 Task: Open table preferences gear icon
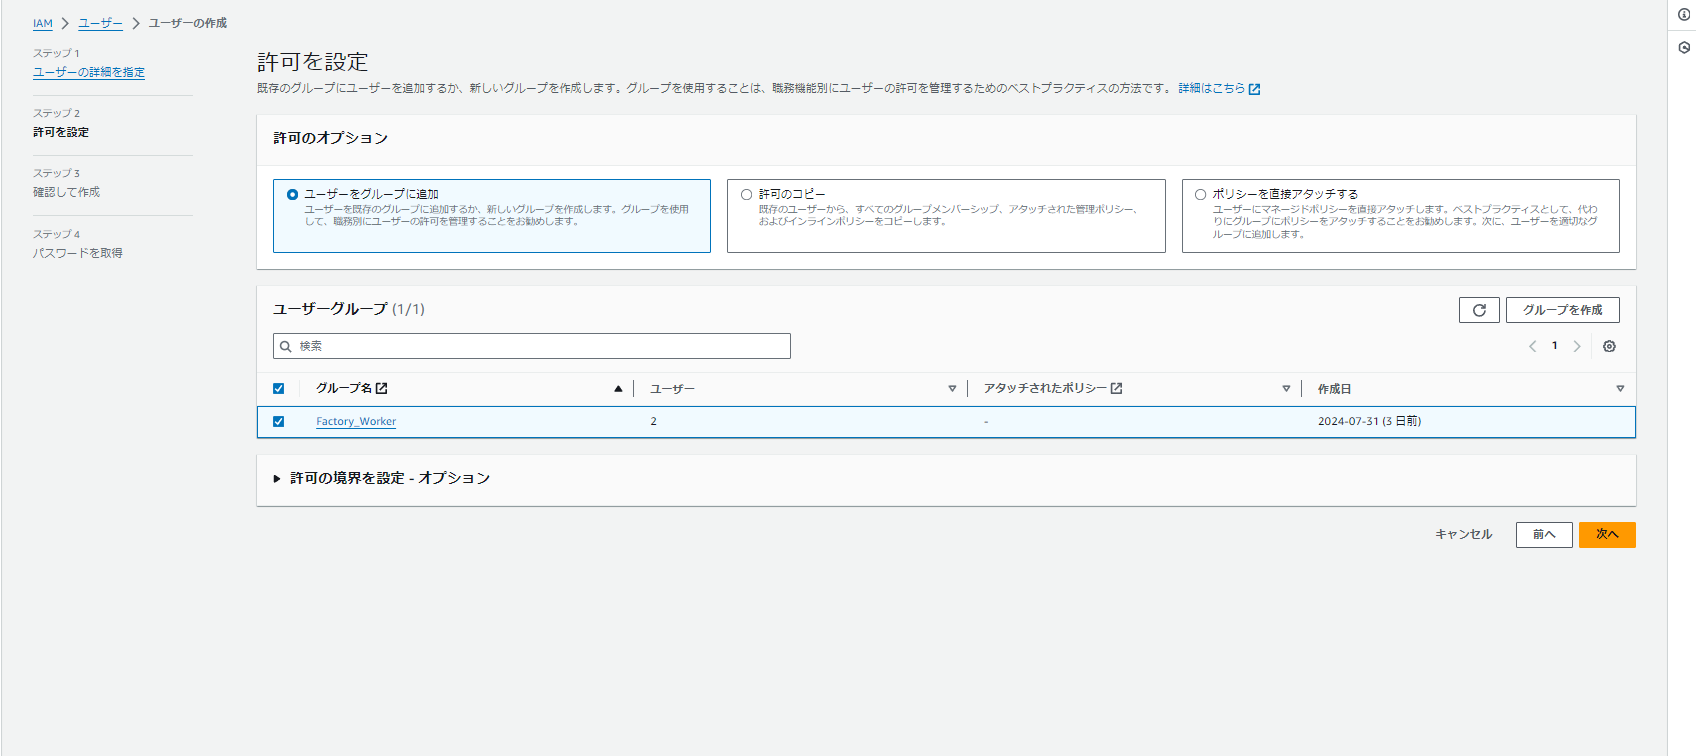[1609, 346]
